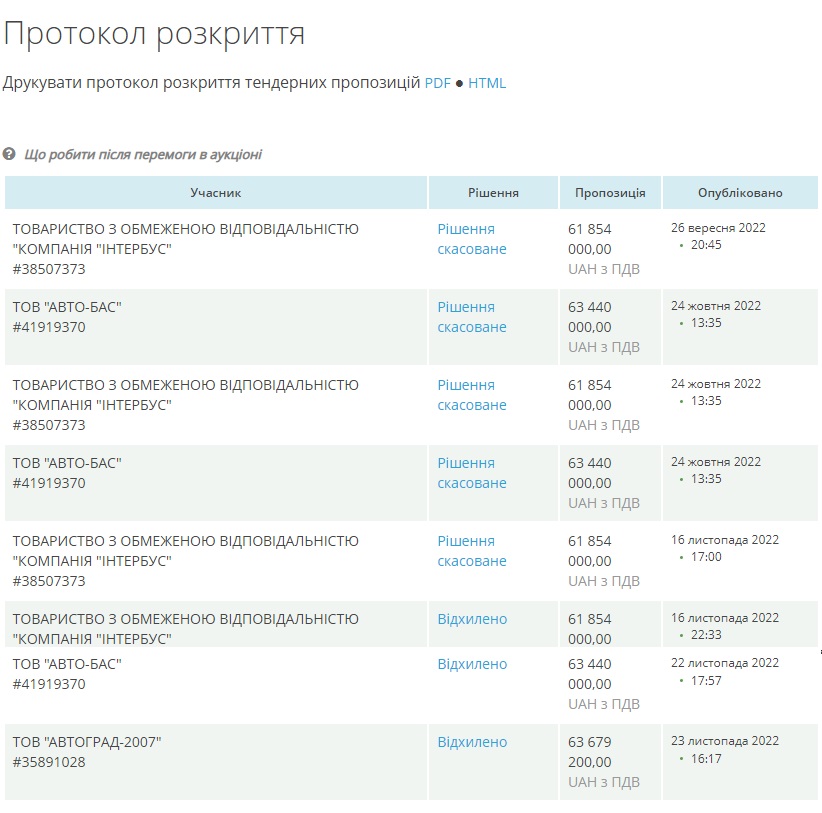Image resolution: width=822 pixels, height=813 pixels.
Task: Click the code '#35891028'
Action: click(x=49, y=762)
